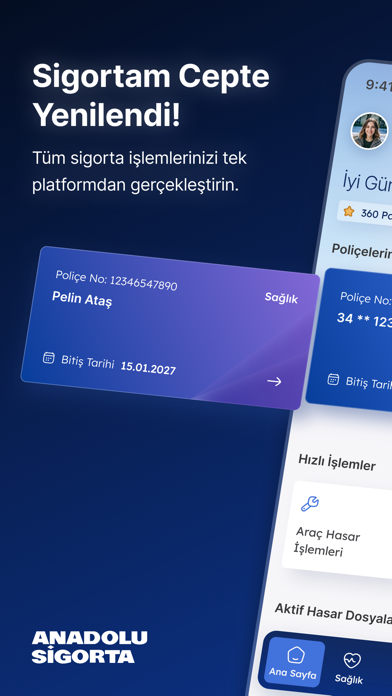Viewport: 392px width, 696px height.
Task: Click 'Poliçe No: 12346547890' text
Action: pyautogui.click(x=116, y=280)
